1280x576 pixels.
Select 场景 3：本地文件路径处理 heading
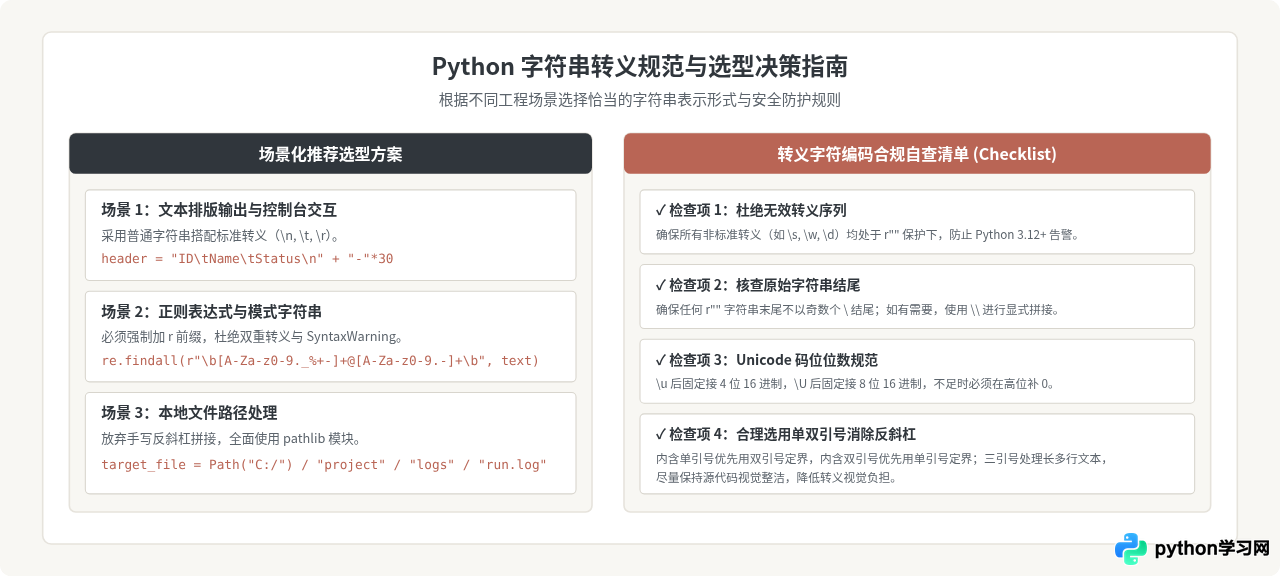pos(189,412)
